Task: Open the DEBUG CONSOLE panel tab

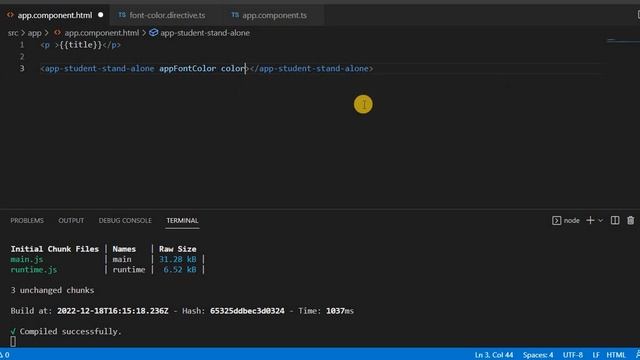Action: pyautogui.click(x=125, y=220)
